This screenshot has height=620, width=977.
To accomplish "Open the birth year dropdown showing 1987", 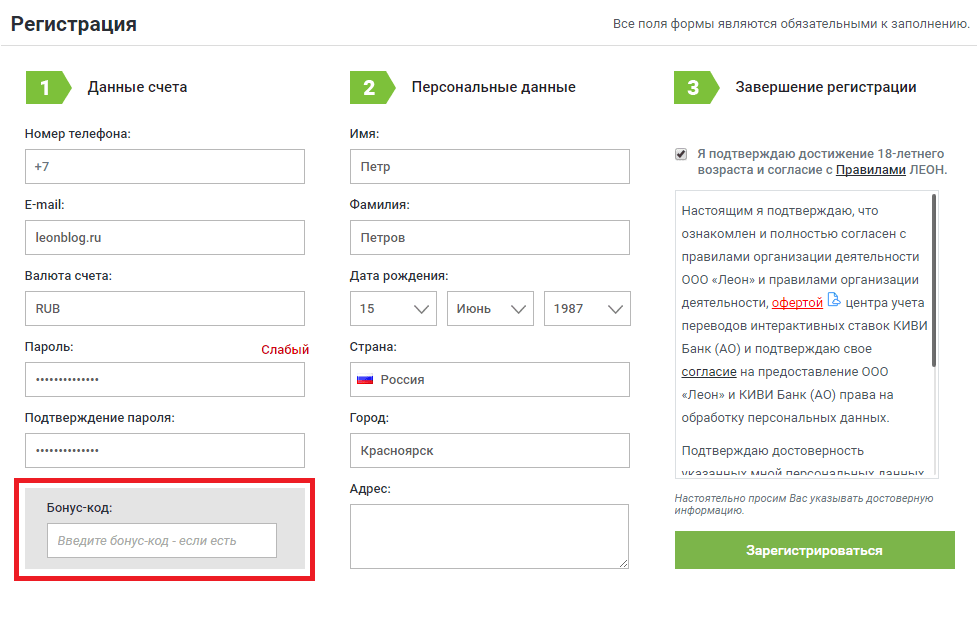I will pyautogui.click(x=588, y=308).
